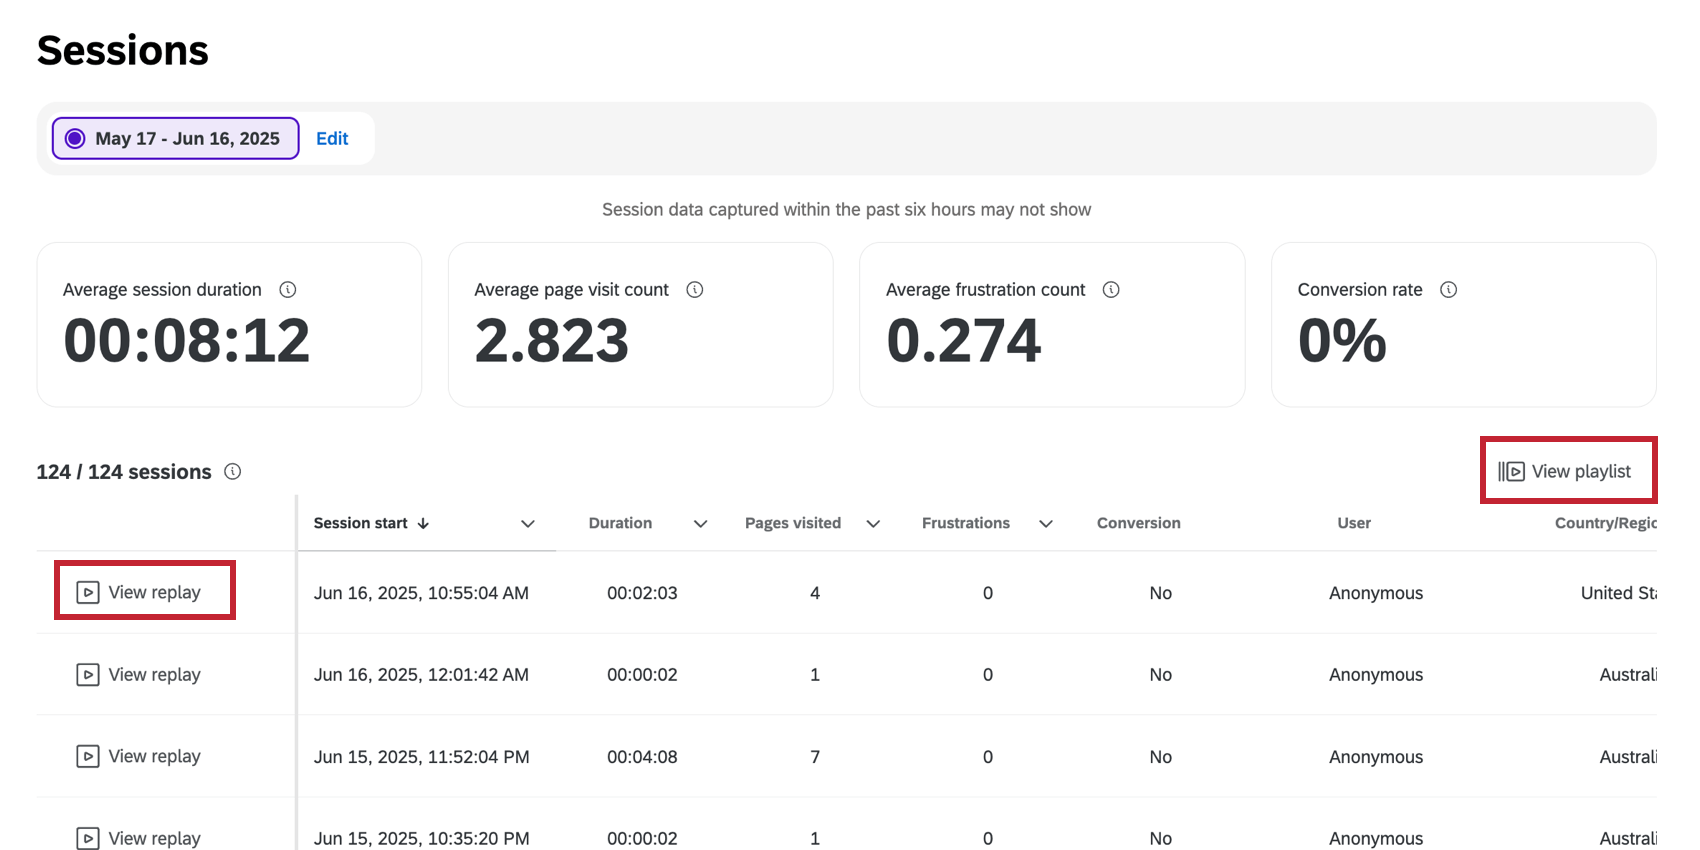Click the Conversion column header
This screenshot has width=1700, height=850.
(1138, 524)
